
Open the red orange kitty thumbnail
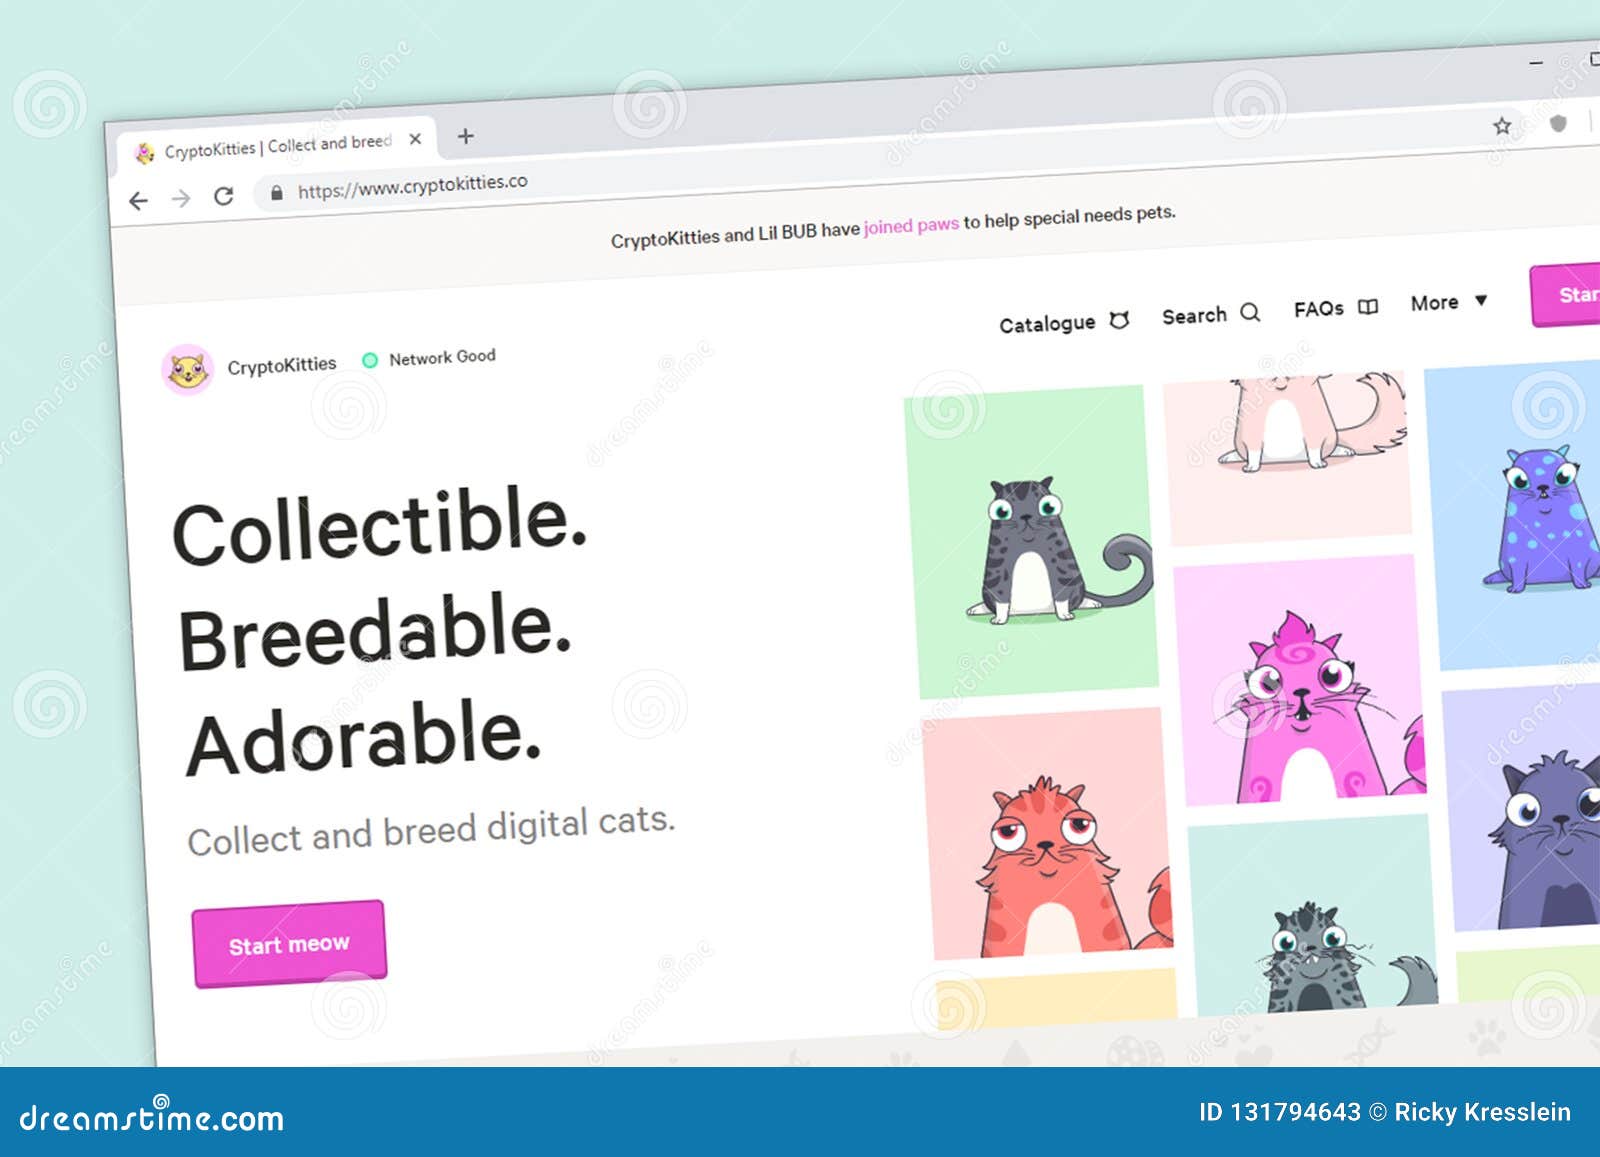(1047, 834)
